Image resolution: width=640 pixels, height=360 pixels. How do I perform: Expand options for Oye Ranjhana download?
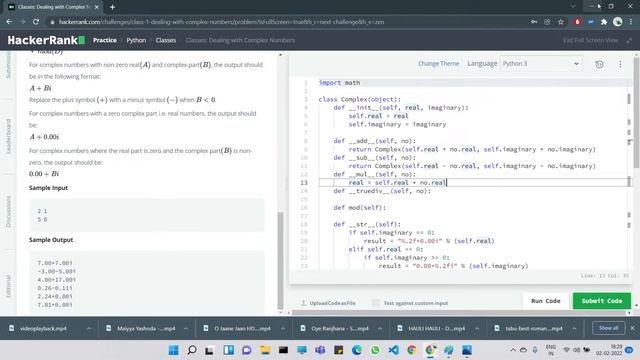380,328
